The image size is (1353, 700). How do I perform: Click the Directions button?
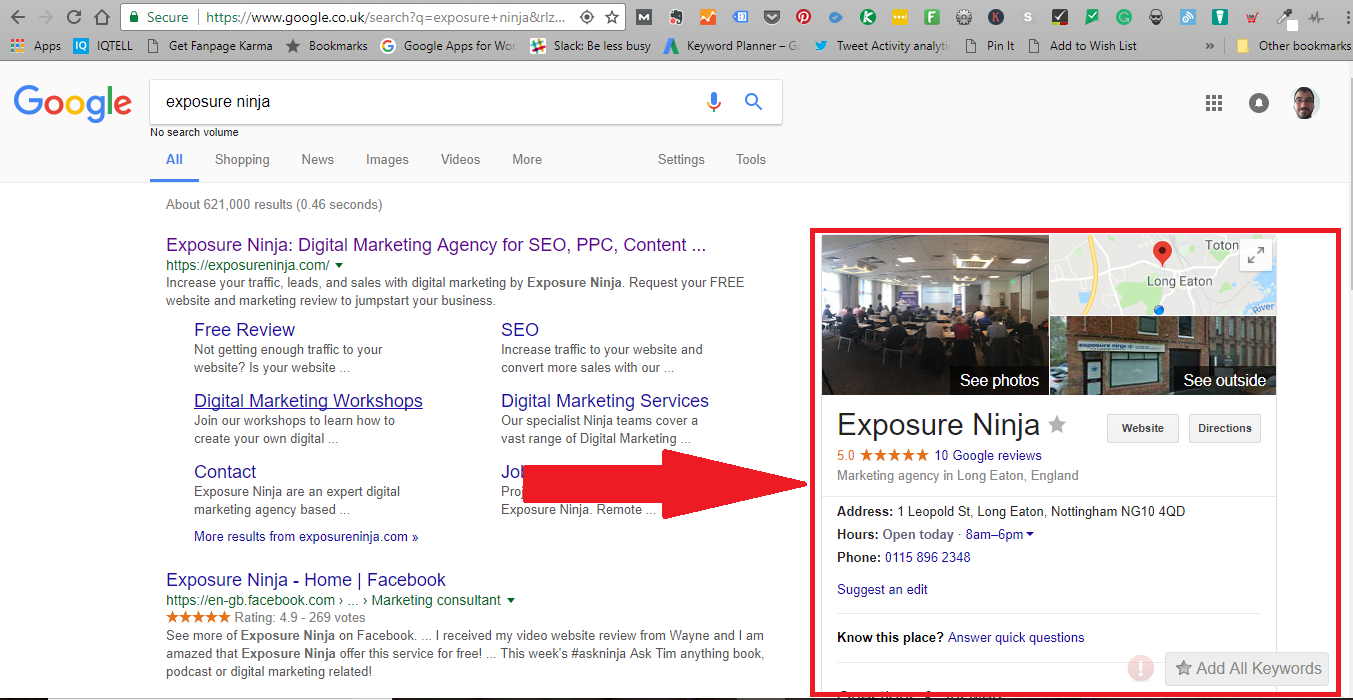pyautogui.click(x=1225, y=428)
